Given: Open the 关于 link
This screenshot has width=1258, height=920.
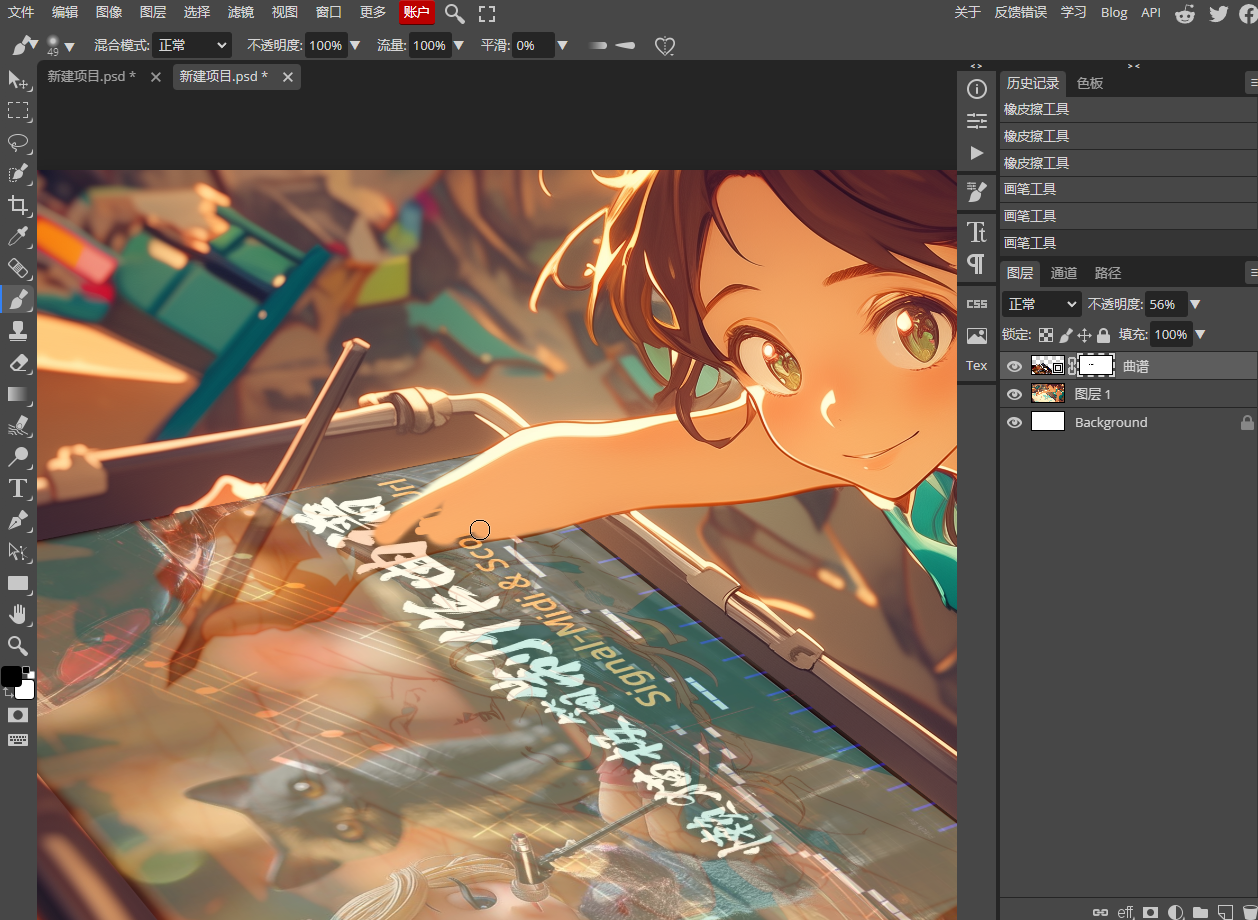Looking at the screenshot, I should tap(967, 12).
